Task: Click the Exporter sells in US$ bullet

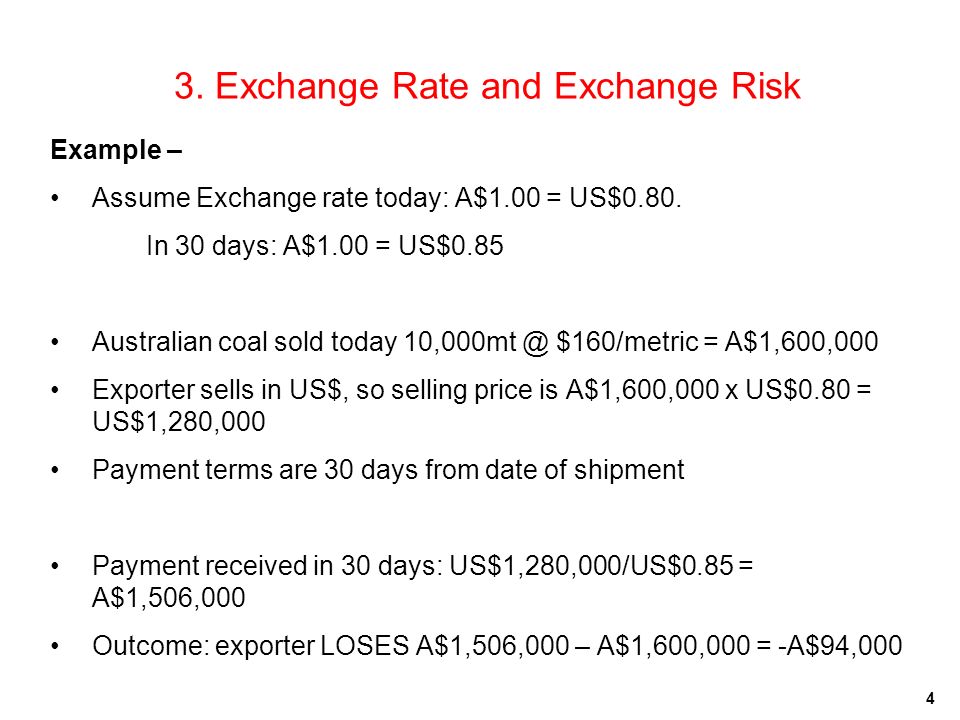Action: (482, 405)
